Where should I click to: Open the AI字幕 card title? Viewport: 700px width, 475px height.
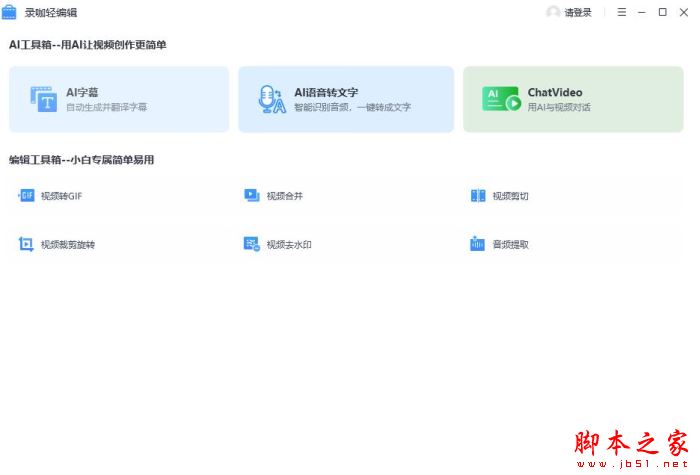pos(82,92)
